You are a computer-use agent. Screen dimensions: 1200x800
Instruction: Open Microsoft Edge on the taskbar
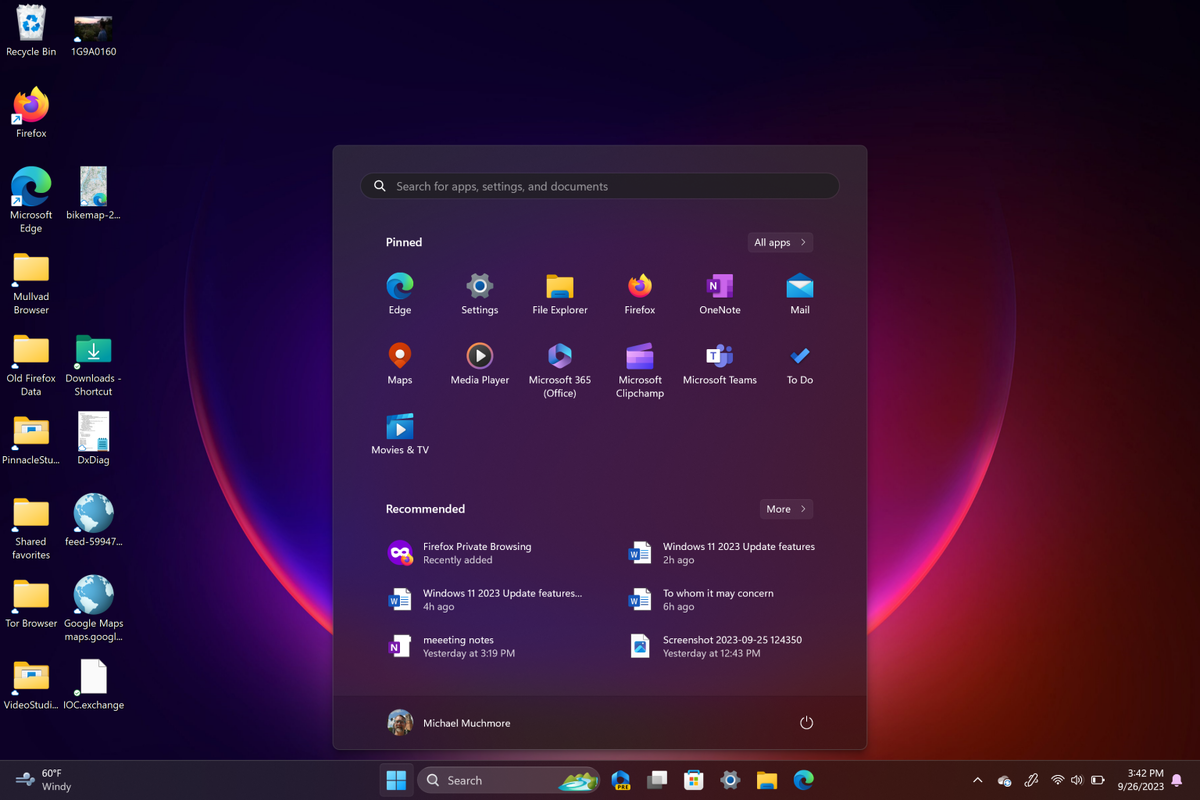[803, 780]
